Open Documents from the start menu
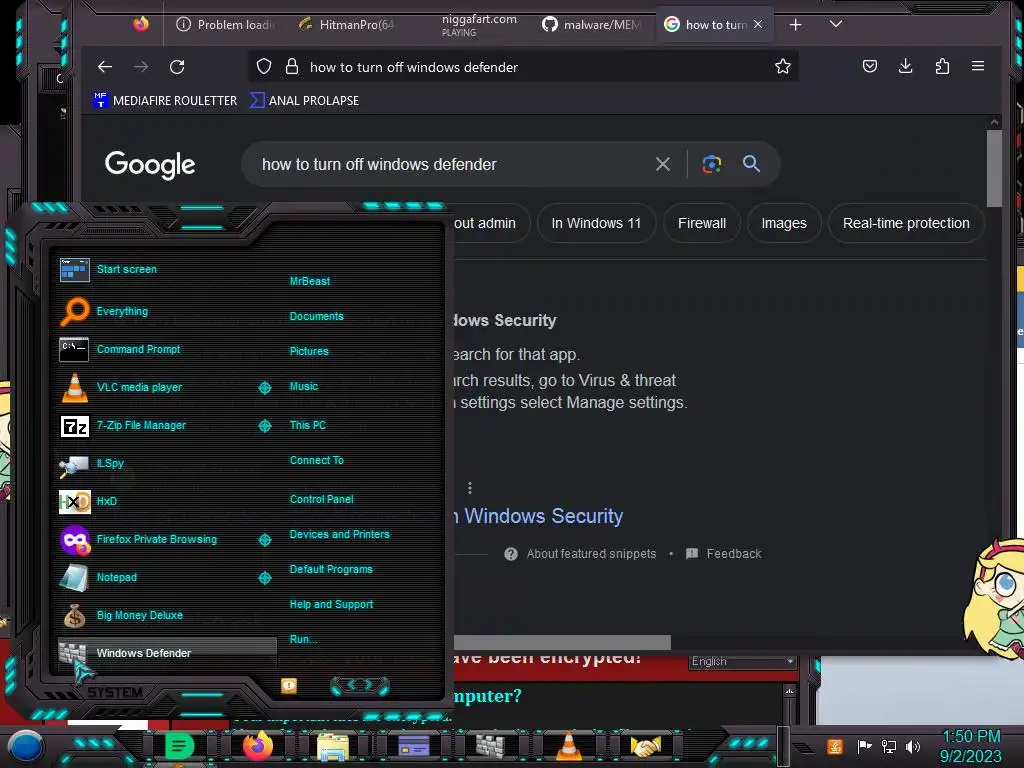The height and width of the screenshot is (768, 1024). [x=316, y=316]
